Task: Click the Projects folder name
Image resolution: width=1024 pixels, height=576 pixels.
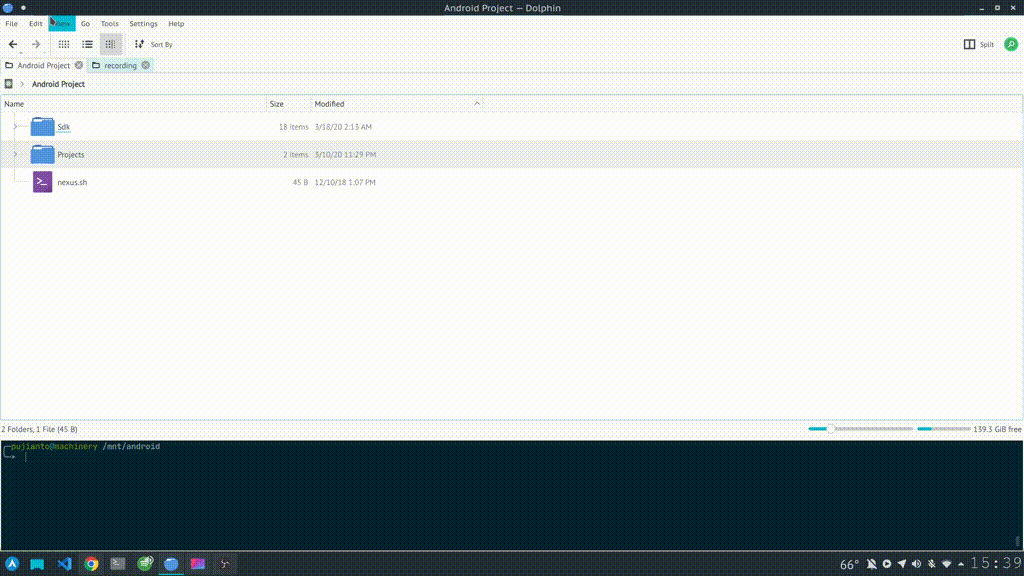Action: pyautogui.click(x=71, y=155)
